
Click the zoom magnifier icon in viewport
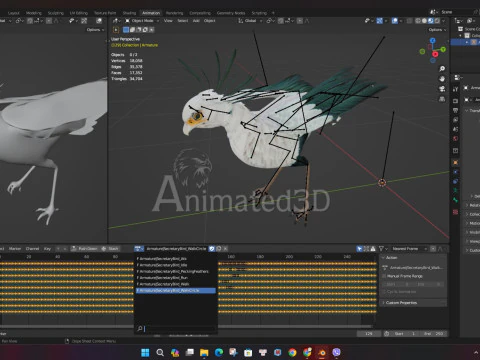(442, 69)
